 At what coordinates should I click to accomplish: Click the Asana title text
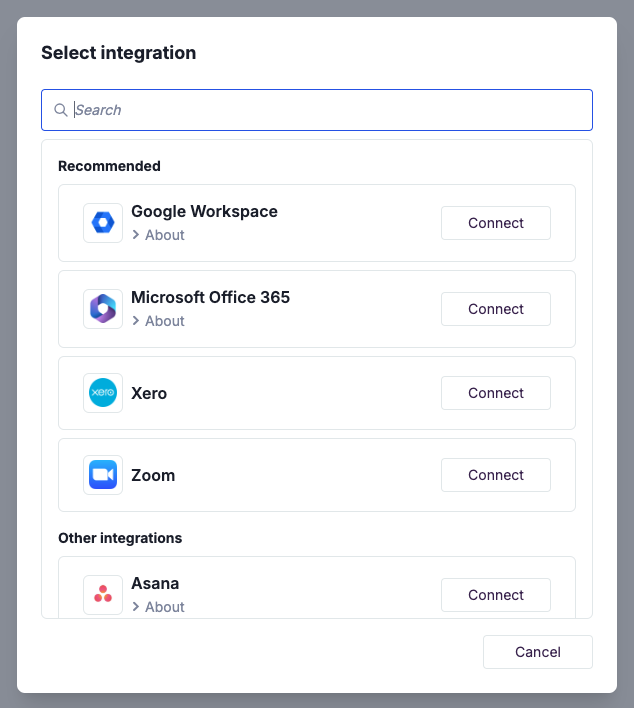pos(155,583)
